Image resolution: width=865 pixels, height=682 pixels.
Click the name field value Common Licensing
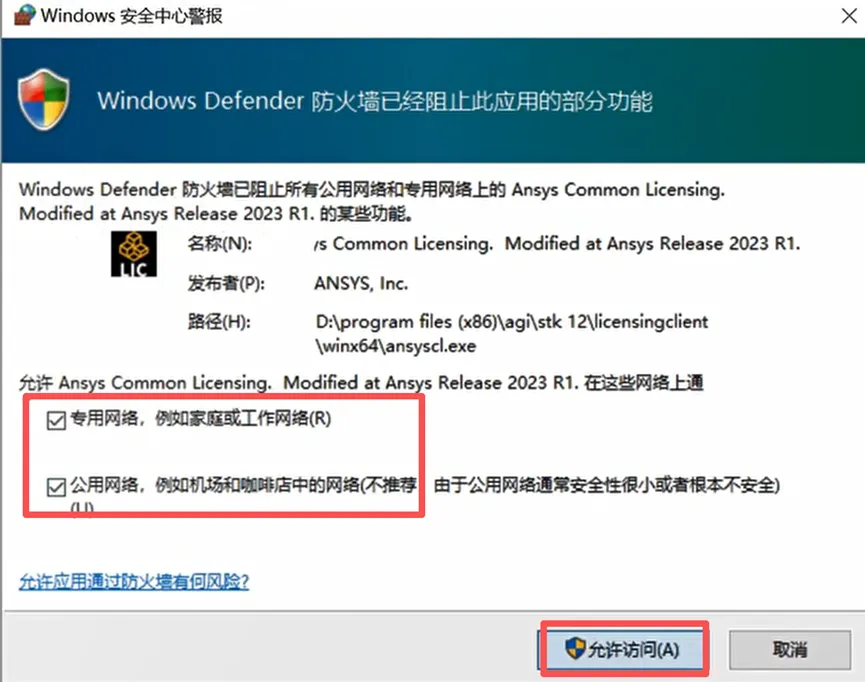click(557, 243)
